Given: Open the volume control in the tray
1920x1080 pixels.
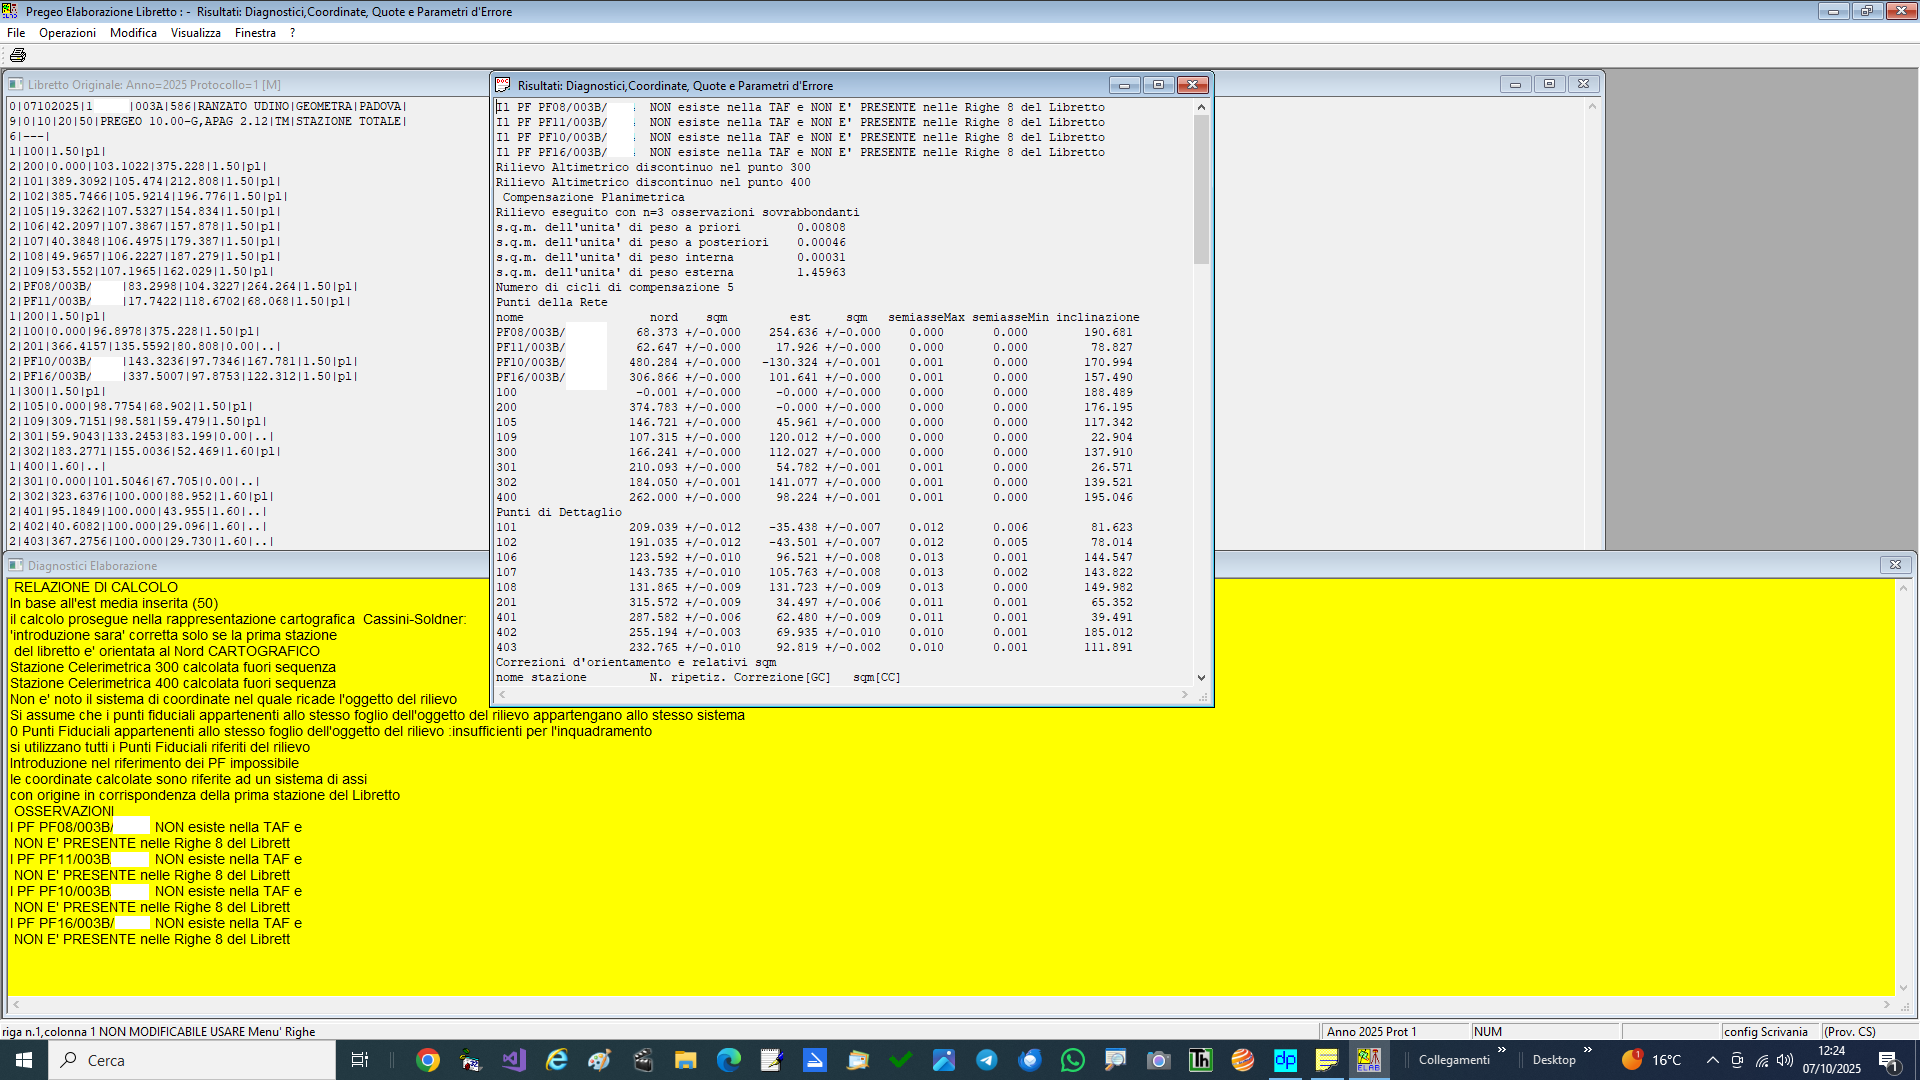Looking at the screenshot, I should coord(1785,1060).
